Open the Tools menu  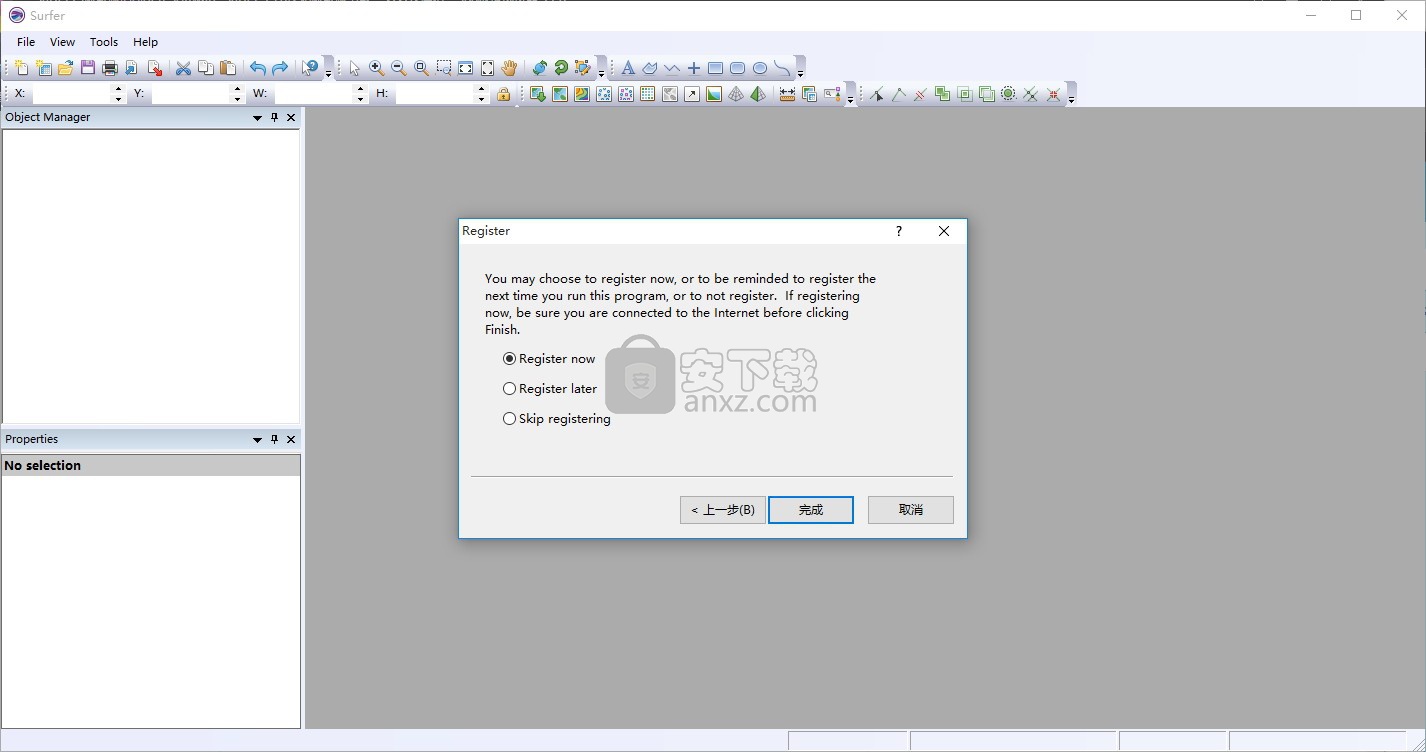104,42
